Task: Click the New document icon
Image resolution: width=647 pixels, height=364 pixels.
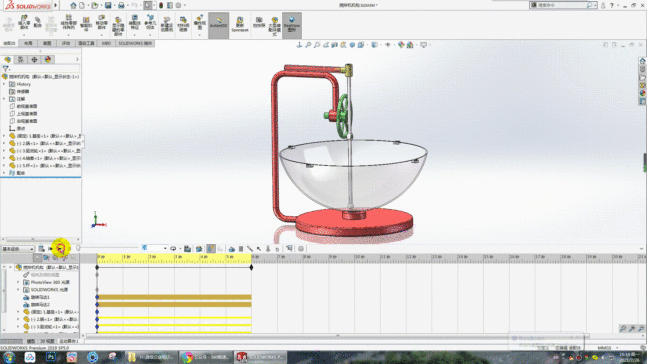Action: pyautogui.click(x=82, y=5)
